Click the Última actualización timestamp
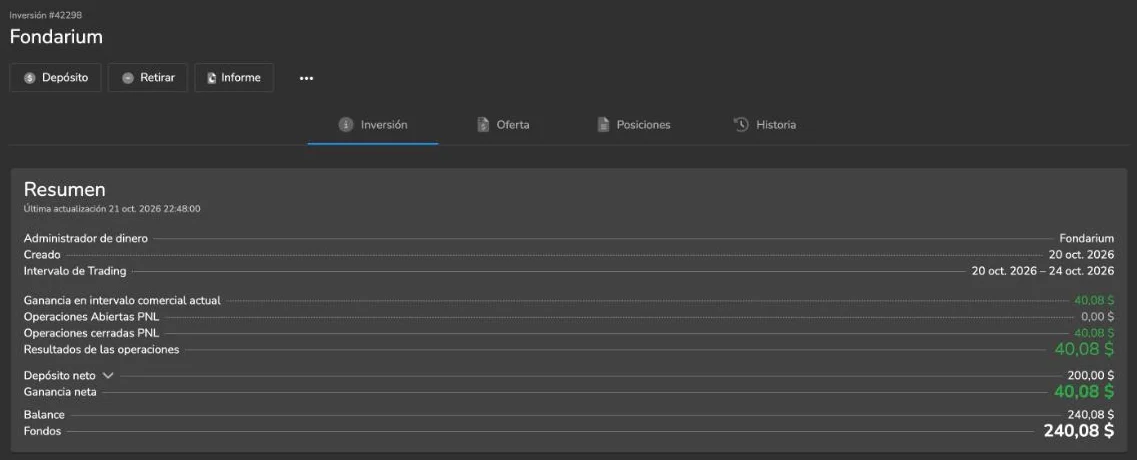Screen dimensions: 1137x460 tap(112, 209)
